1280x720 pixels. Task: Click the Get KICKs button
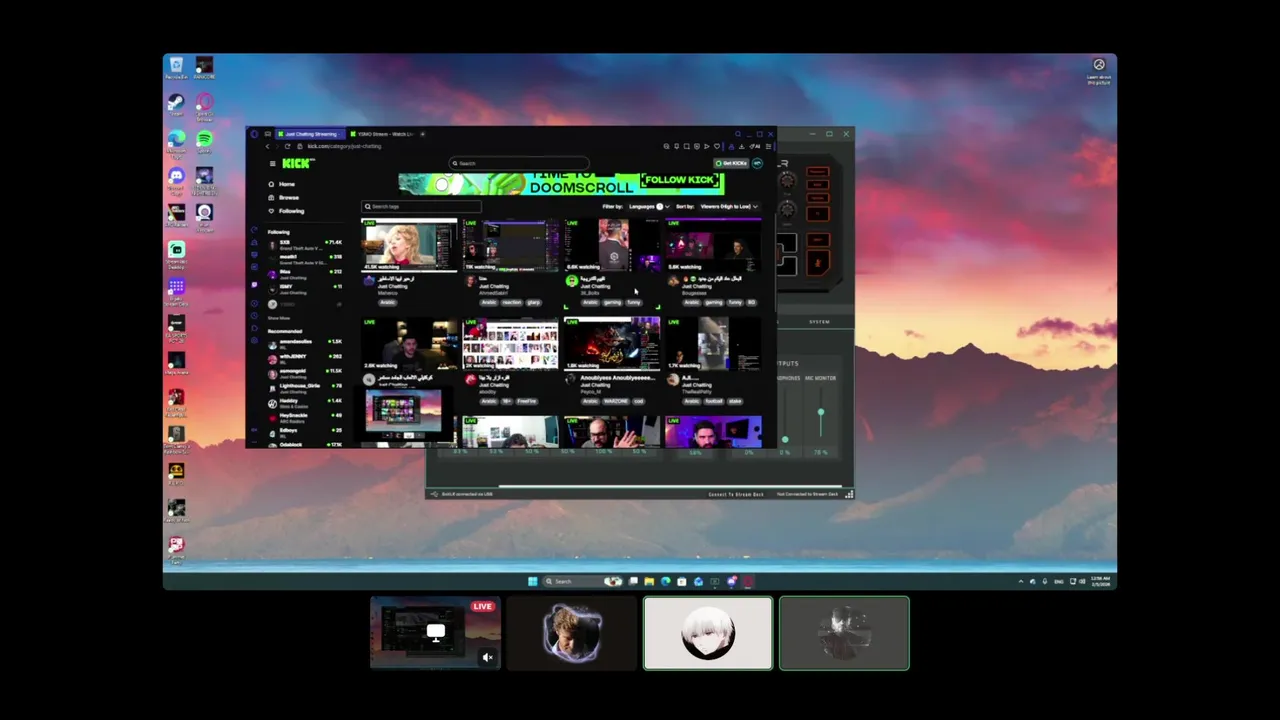pos(730,163)
